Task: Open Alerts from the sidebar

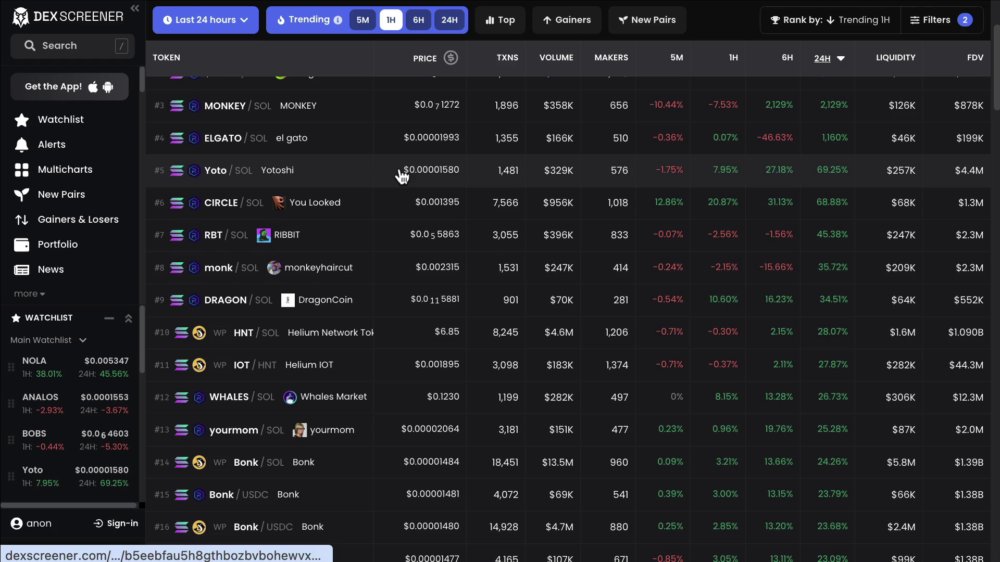Action: pos(51,144)
